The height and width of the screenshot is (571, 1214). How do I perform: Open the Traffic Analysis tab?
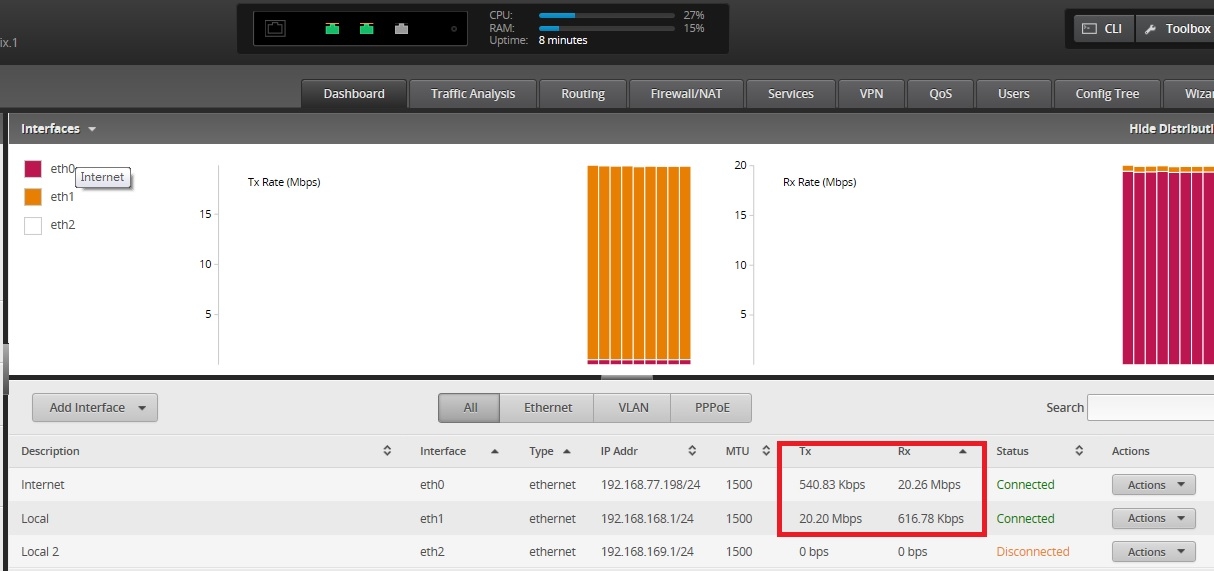point(473,94)
